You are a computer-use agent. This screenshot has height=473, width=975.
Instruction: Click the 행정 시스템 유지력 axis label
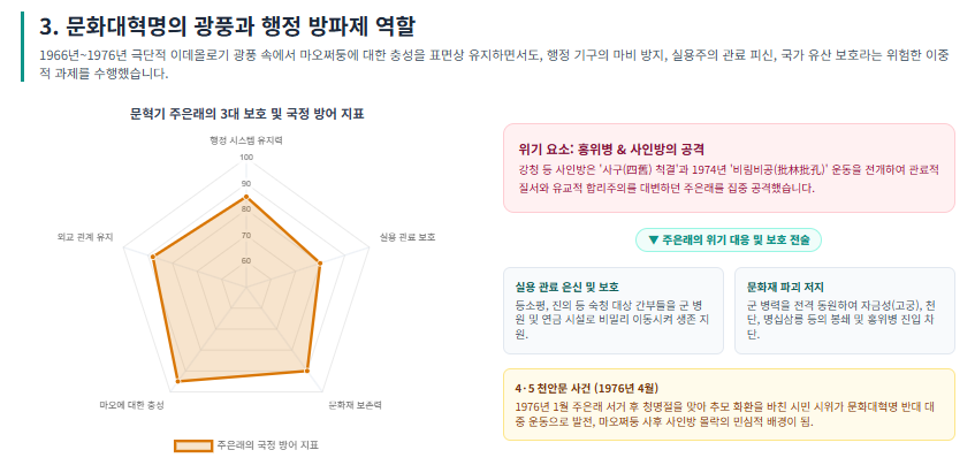[x=246, y=140]
